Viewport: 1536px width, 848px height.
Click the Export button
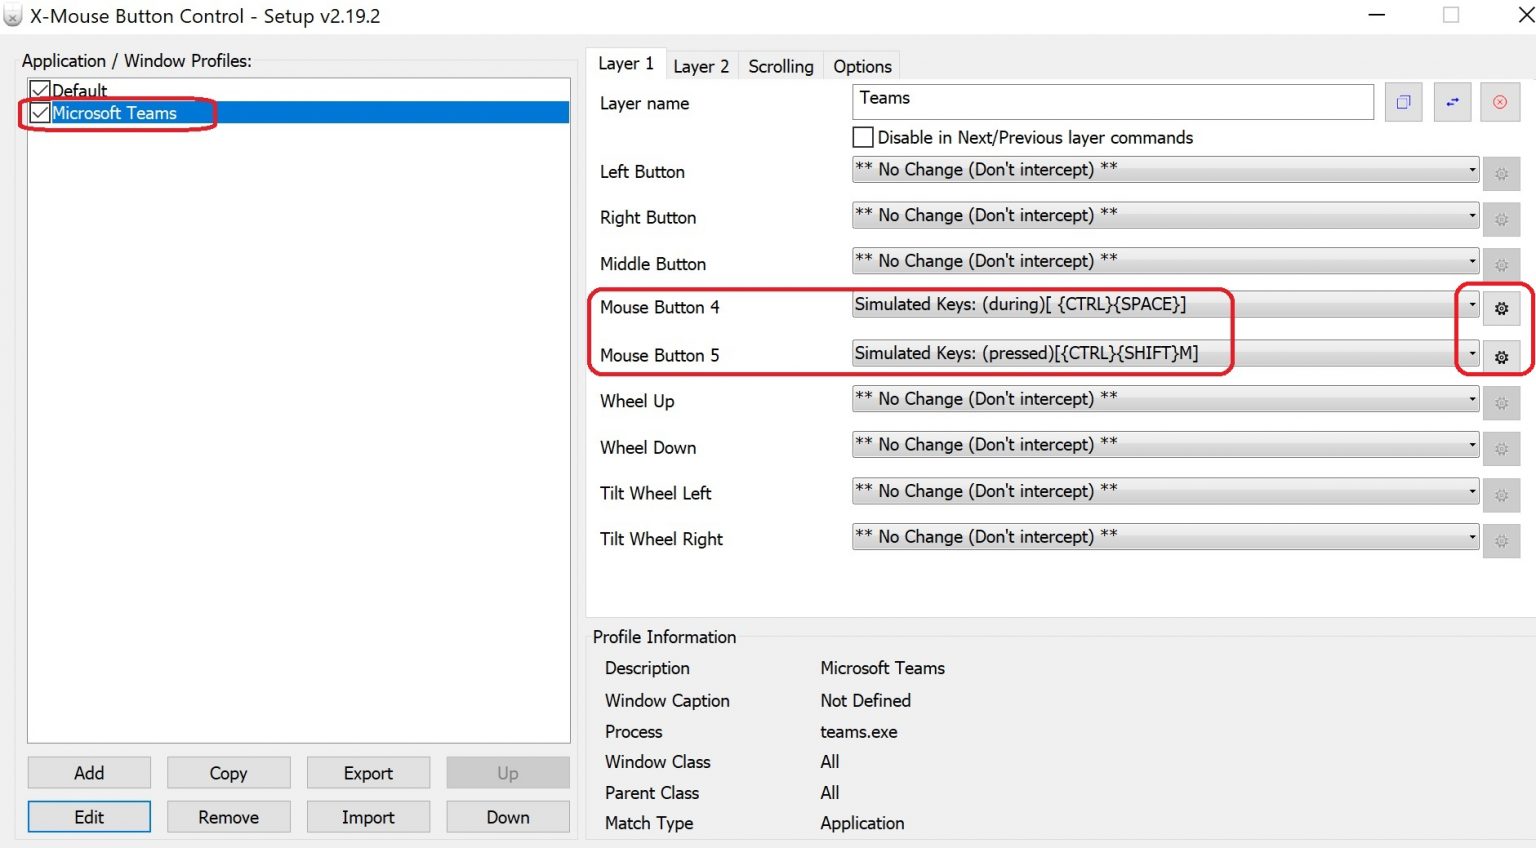[x=368, y=773]
